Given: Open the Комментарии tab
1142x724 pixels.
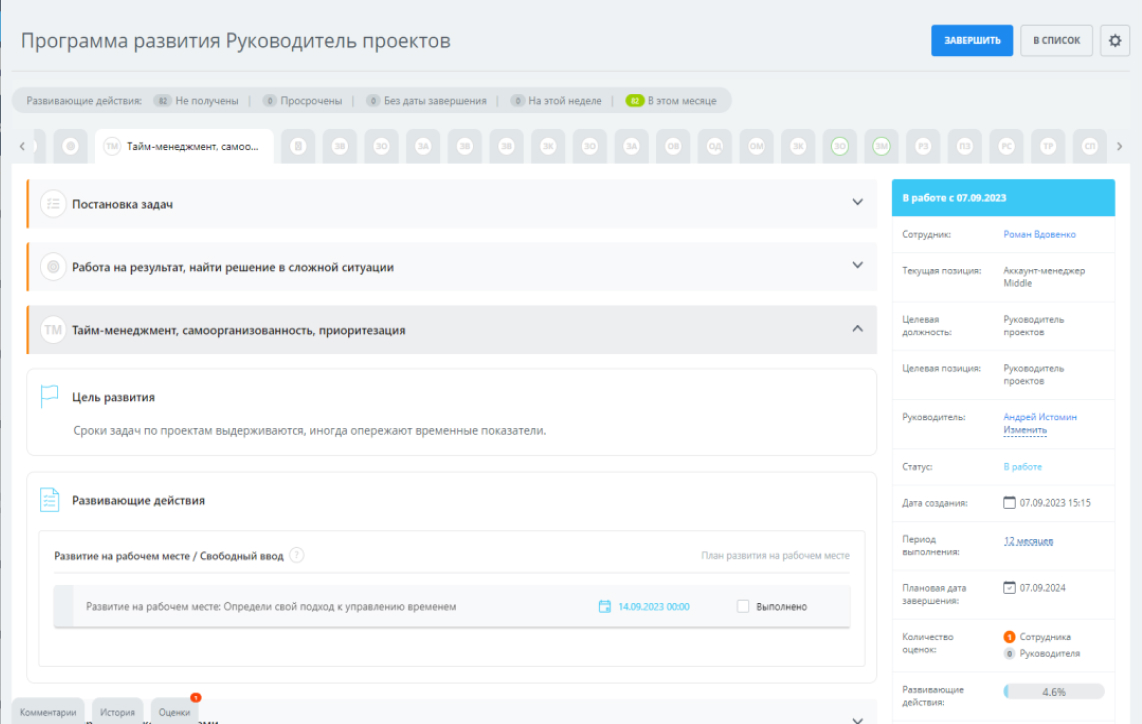Looking at the screenshot, I should pyautogui.click(x=48, y=712).
